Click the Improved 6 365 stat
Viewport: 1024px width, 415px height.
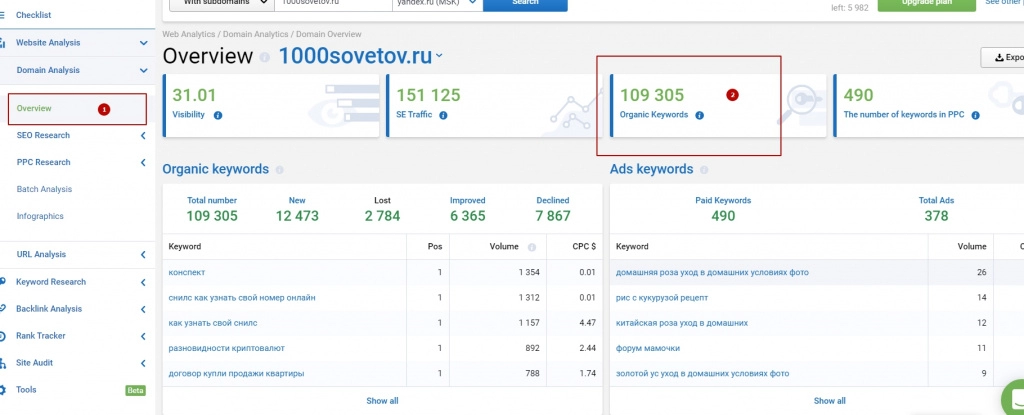tap(468, 209)
